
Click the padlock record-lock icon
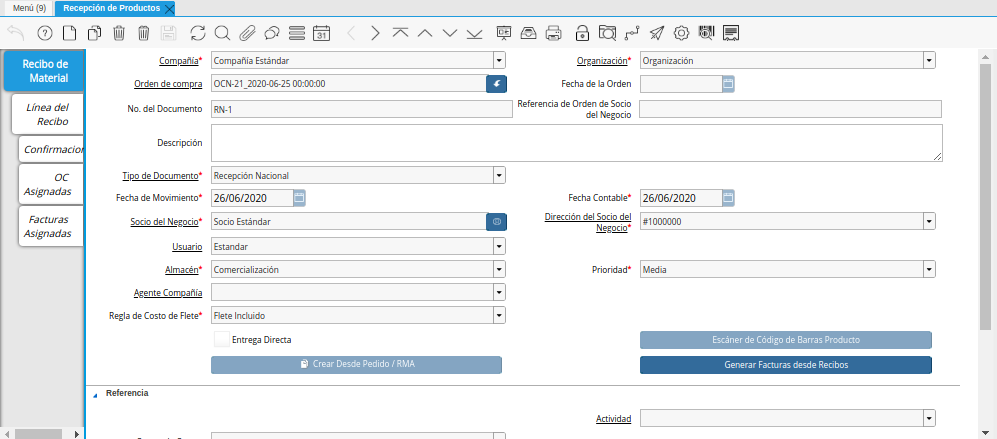point(582,33)
